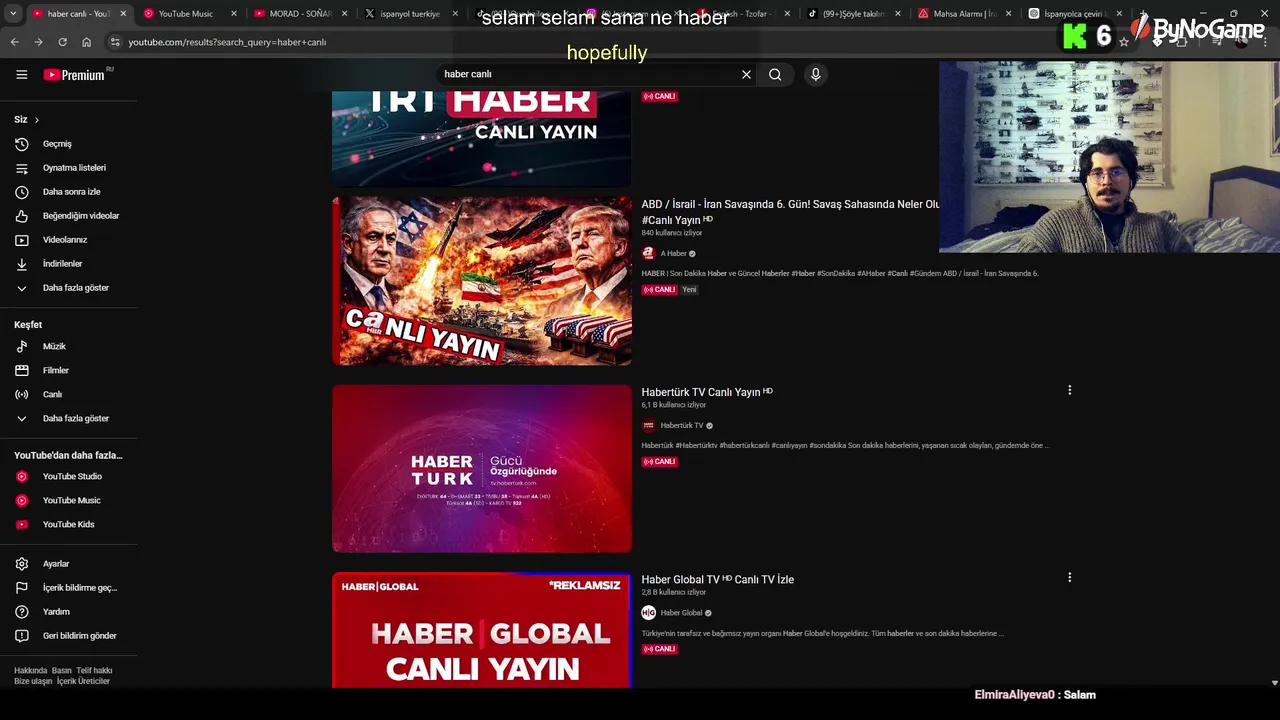The image size is (1280, 720).
Task: Go back in the browser
Action: point(14,42)
